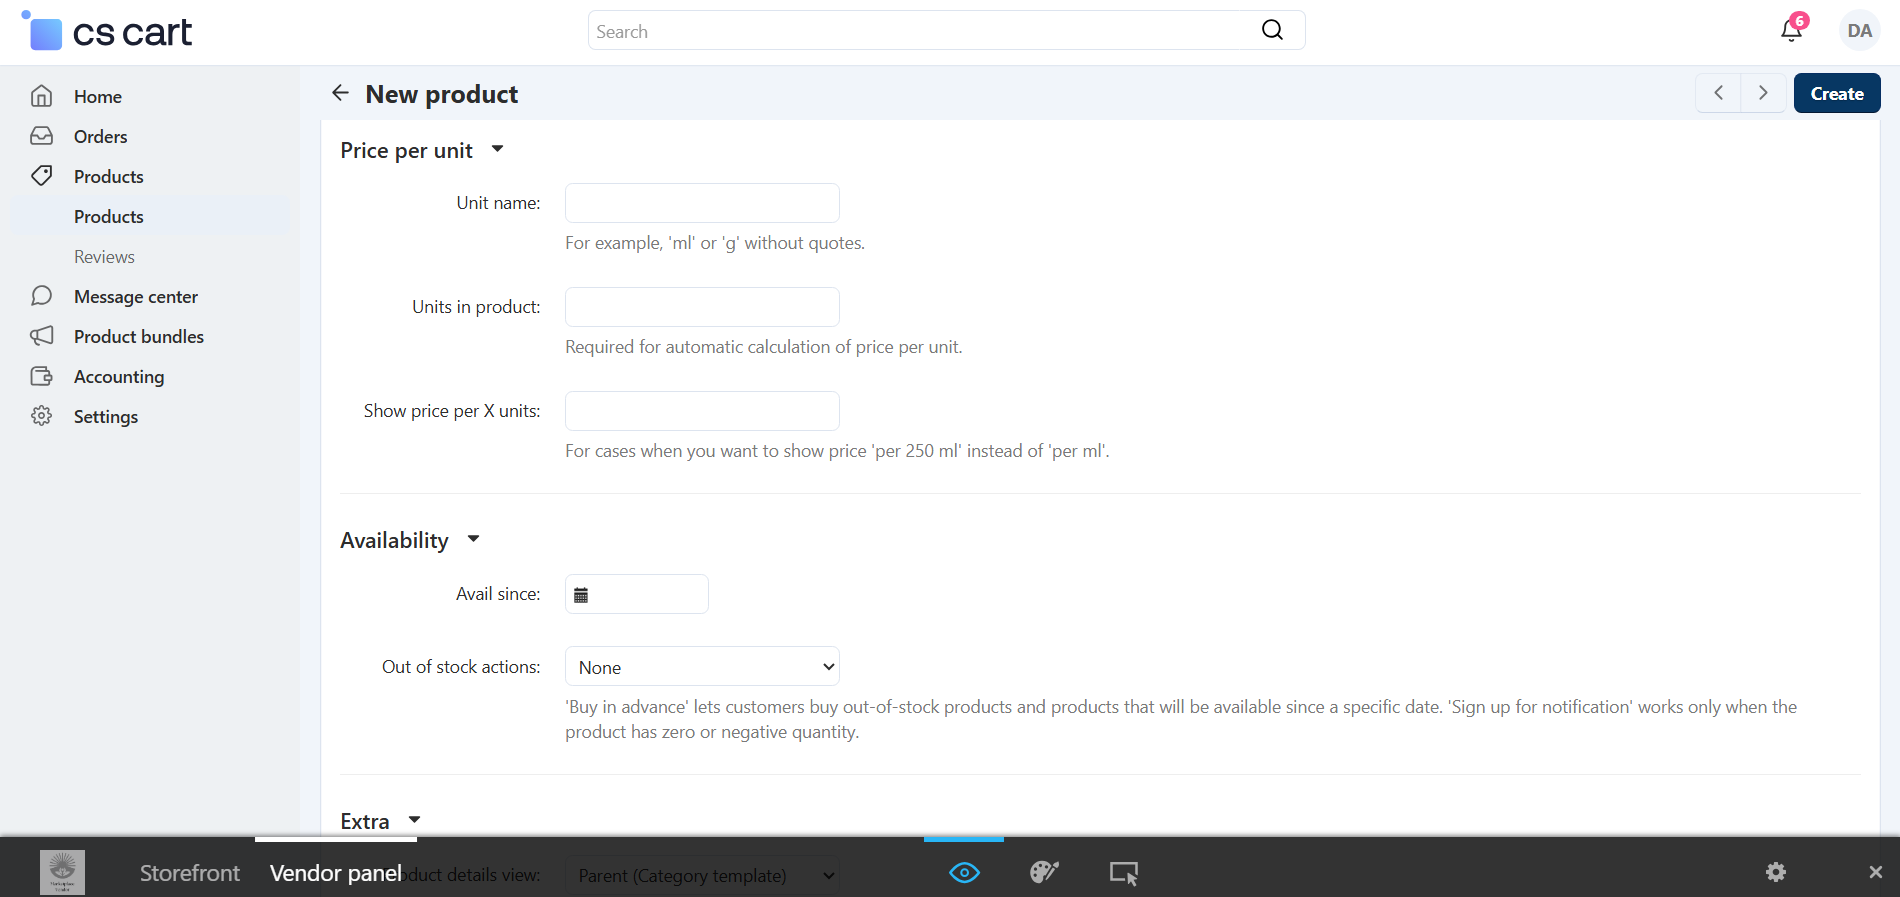Click the on-site text editing cursor icon
Image resolution: width=1900 pixels, height=897 pixels.
[x=1124, y=872]
